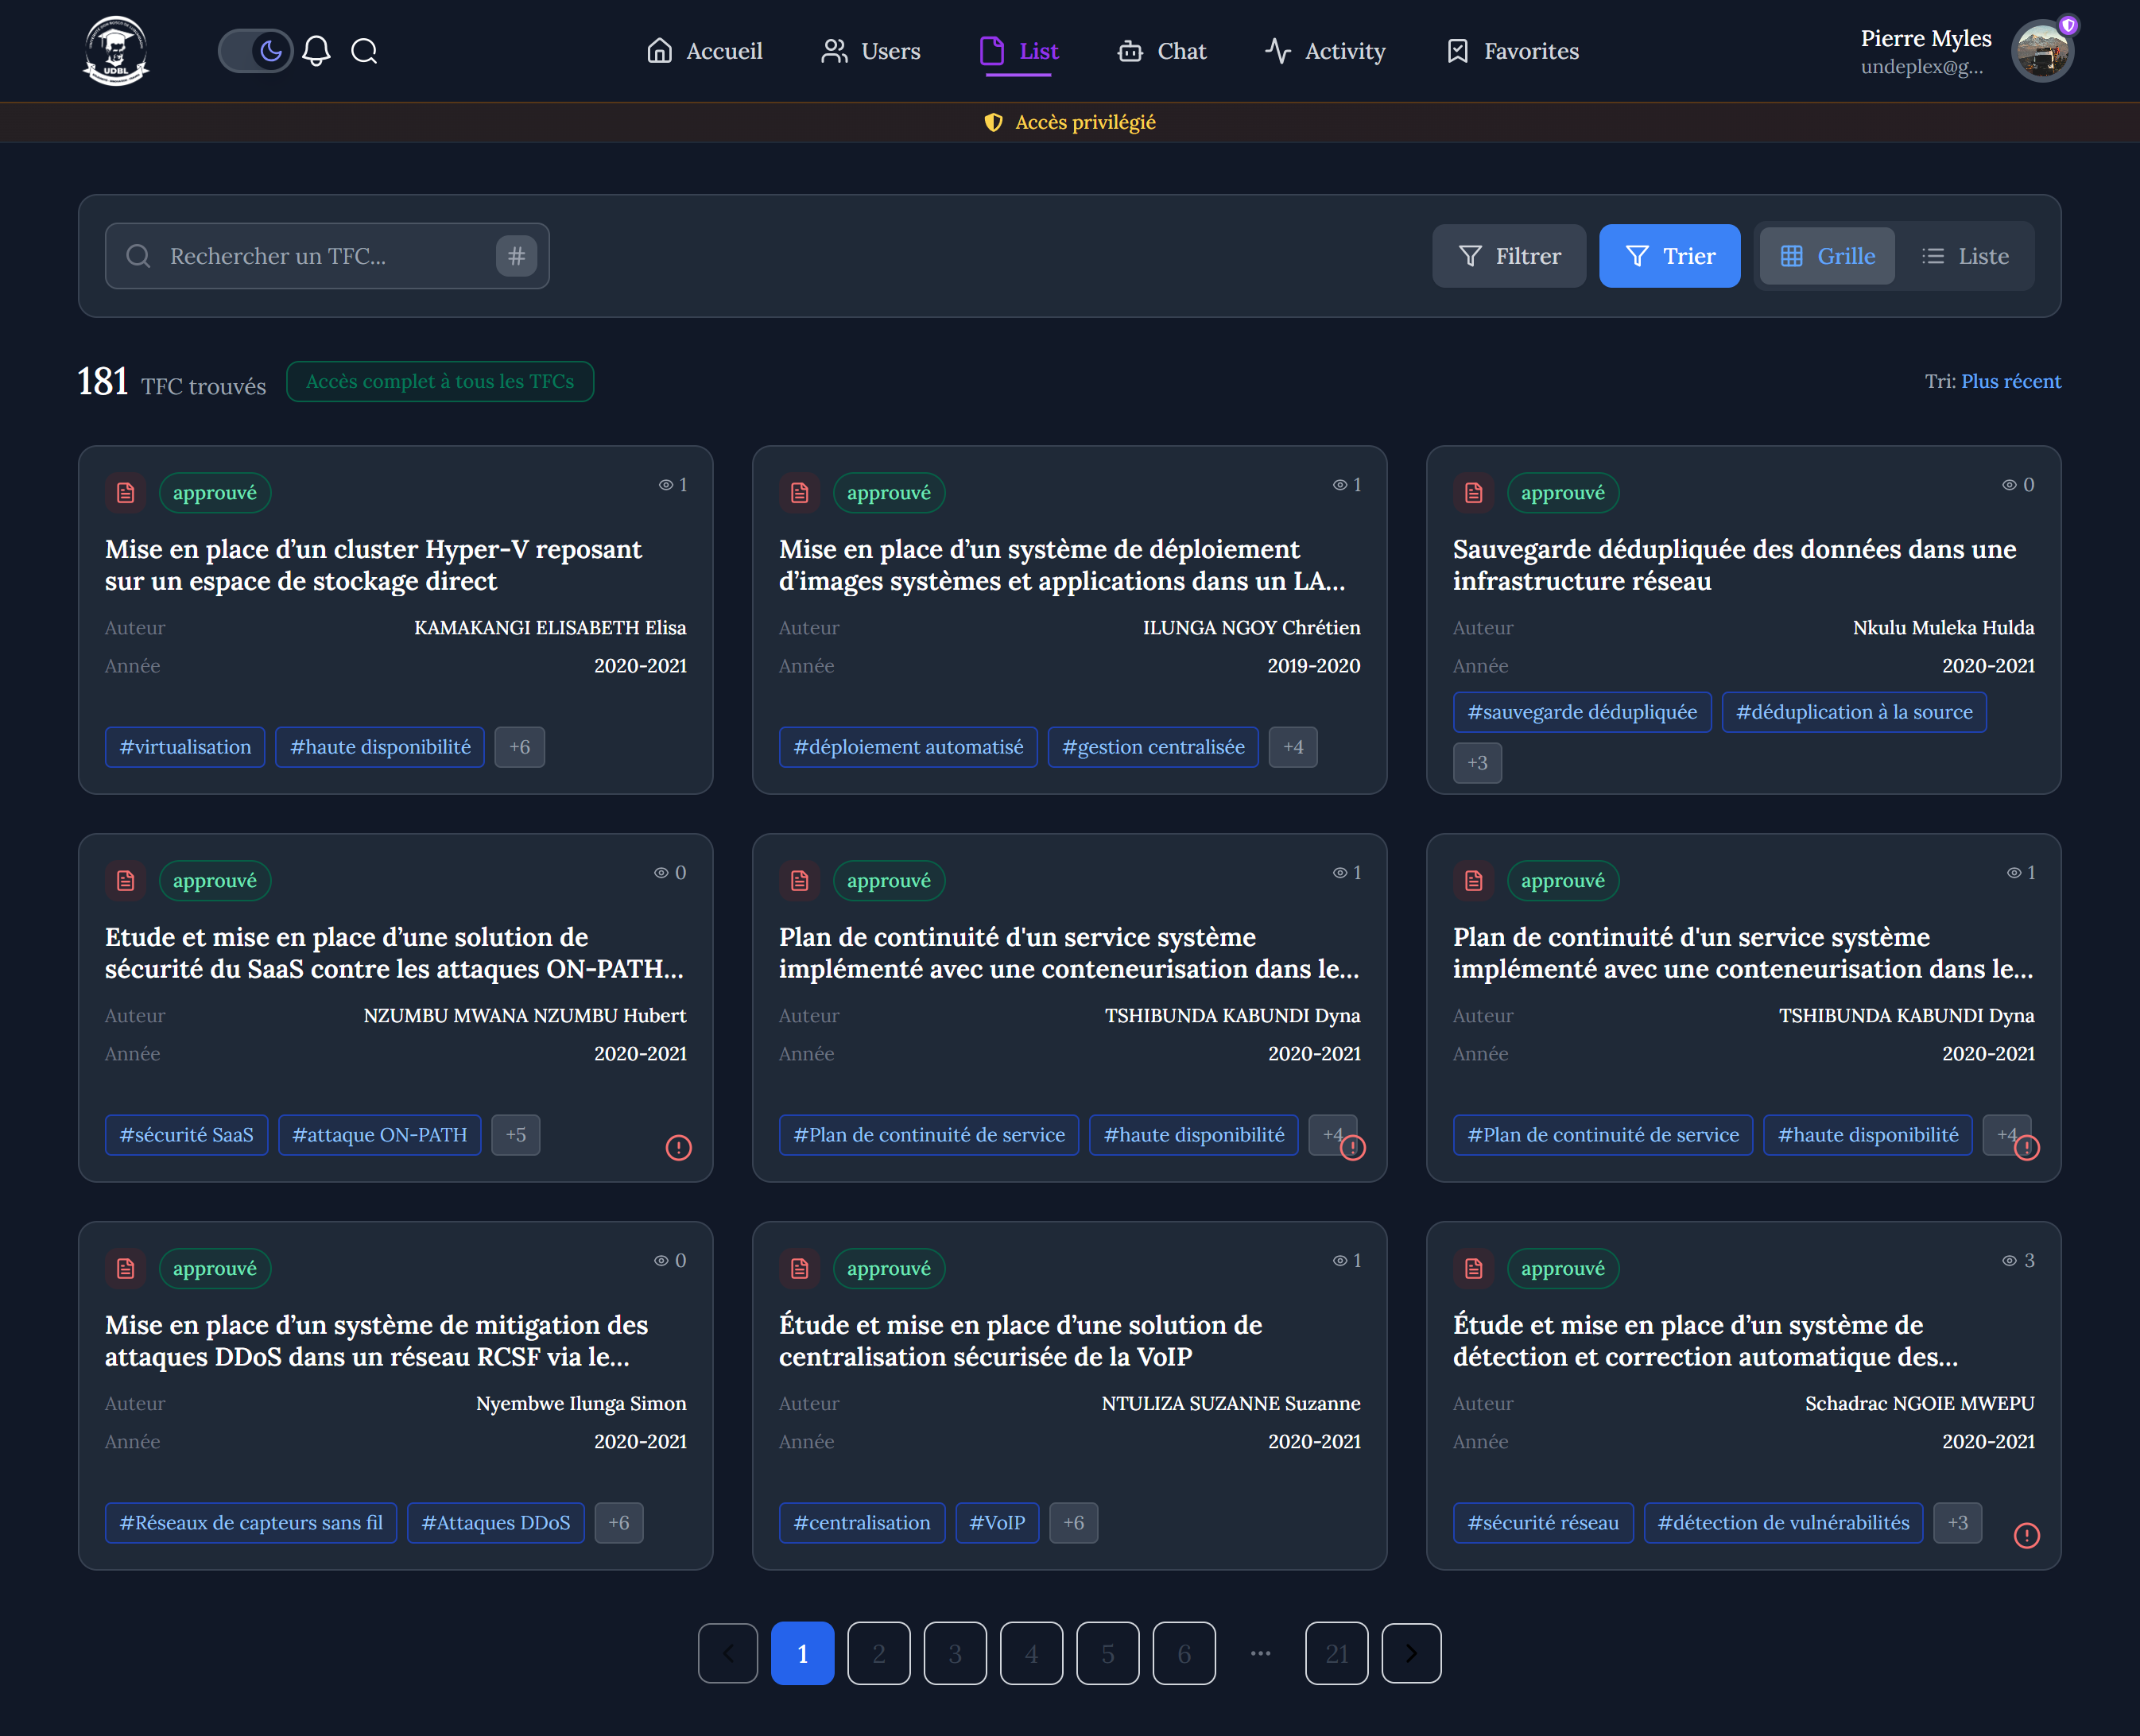Click the hashtag button in search field
This screenshot has width=2140, height=1736.
(516, 256)
